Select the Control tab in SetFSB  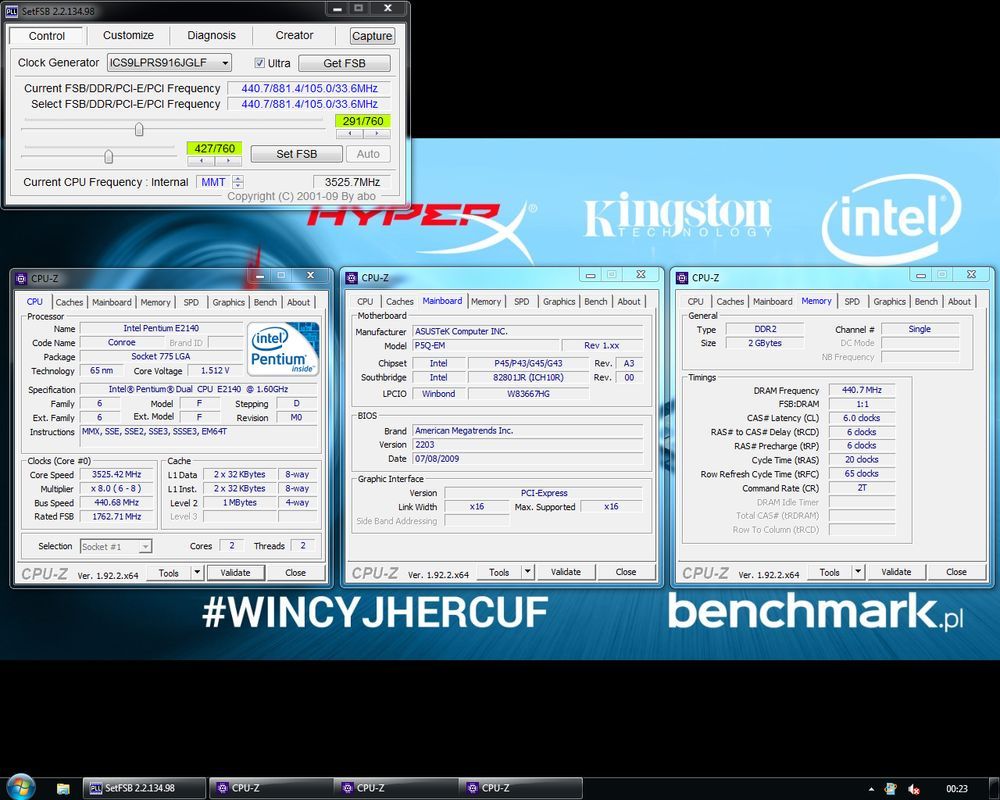(47, 36)
